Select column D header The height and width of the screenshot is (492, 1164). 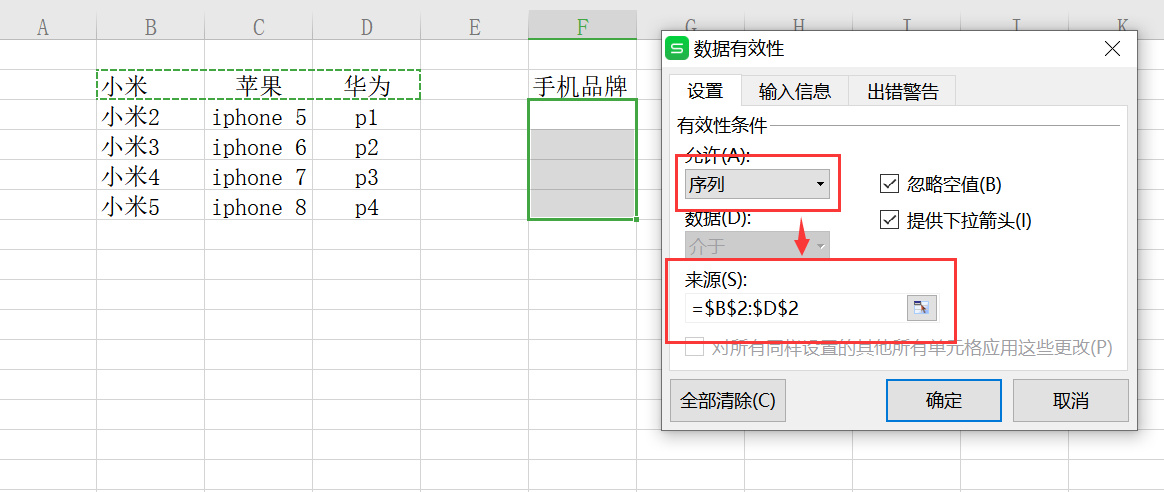(x=367, y=27)
